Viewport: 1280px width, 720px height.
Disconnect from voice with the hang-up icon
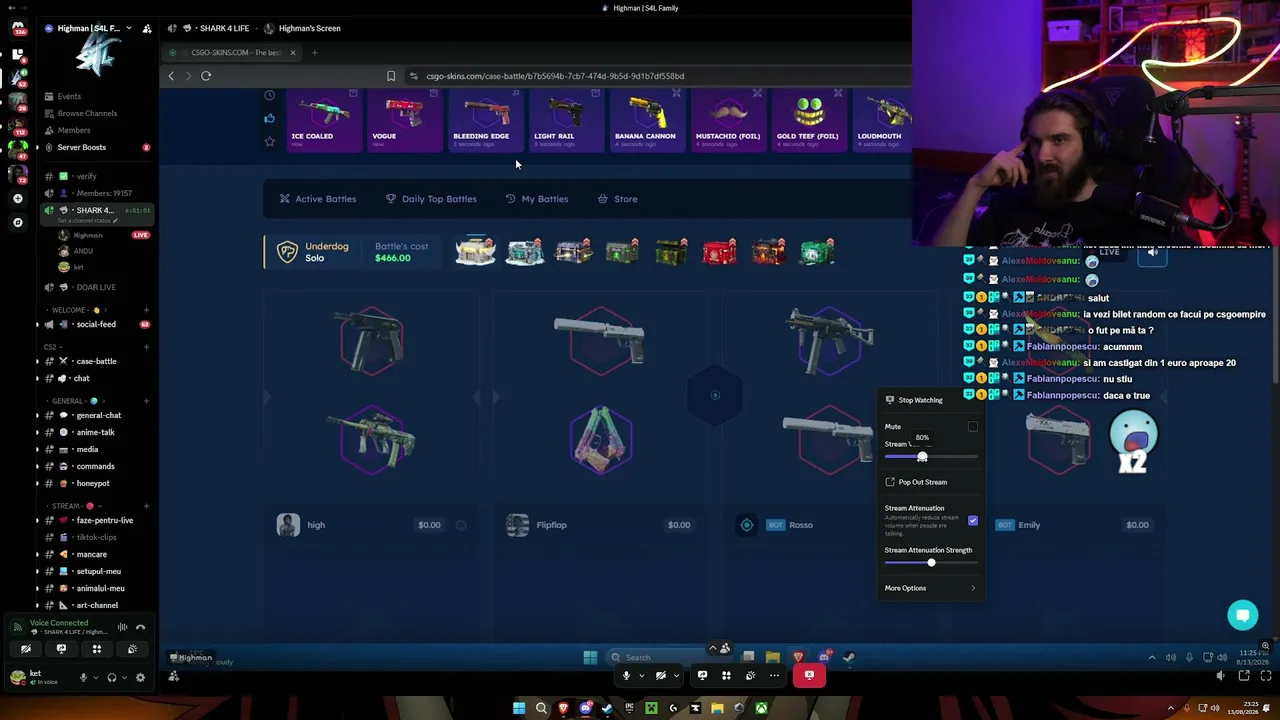click(140, 627)
